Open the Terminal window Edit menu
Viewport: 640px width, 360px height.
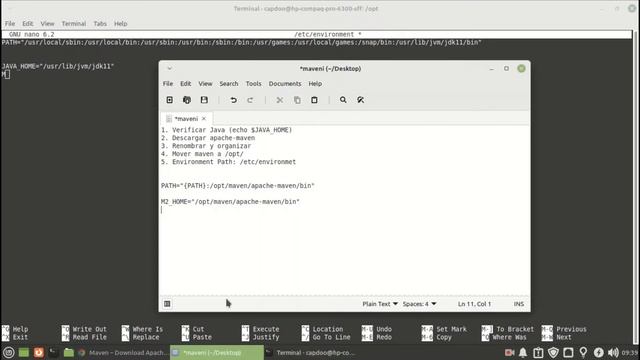pyautogui.click(x=28, y=24)
